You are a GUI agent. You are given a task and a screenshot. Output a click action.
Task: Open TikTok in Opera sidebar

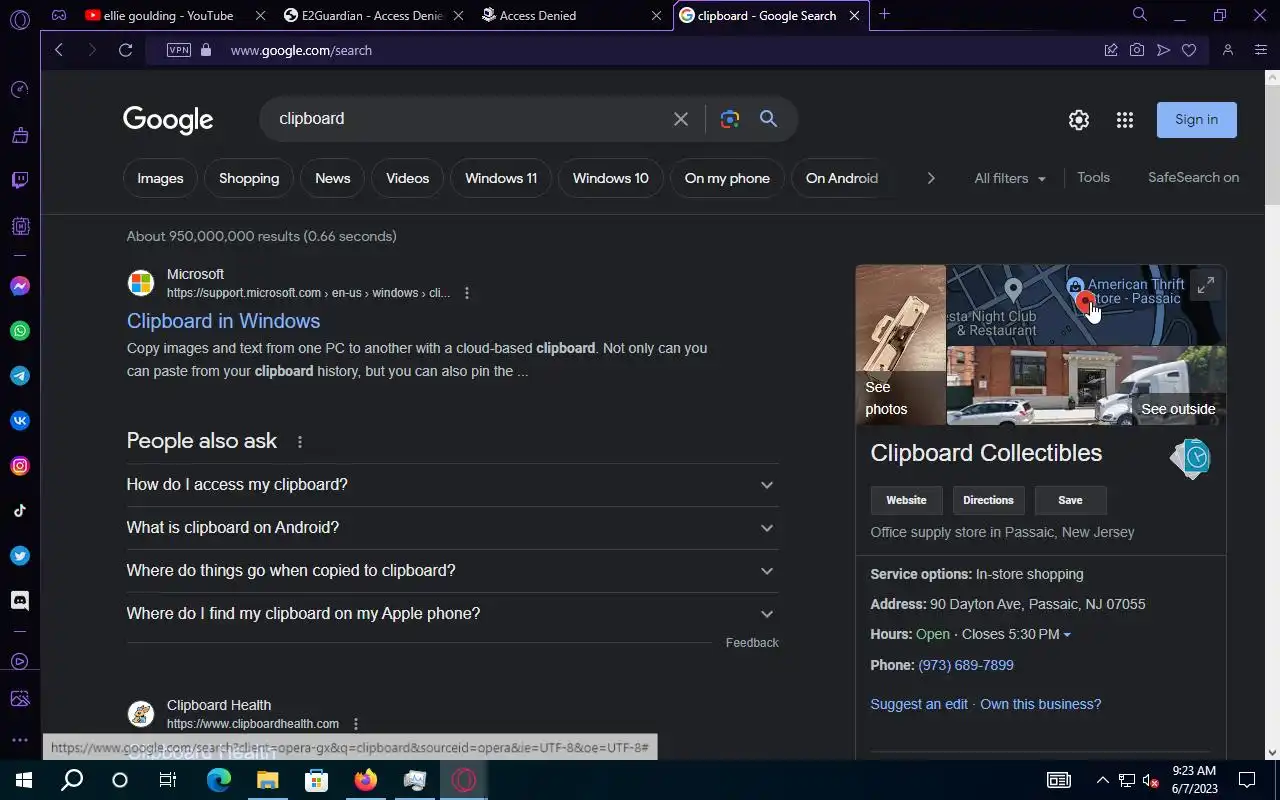click(x=20, y=511)
